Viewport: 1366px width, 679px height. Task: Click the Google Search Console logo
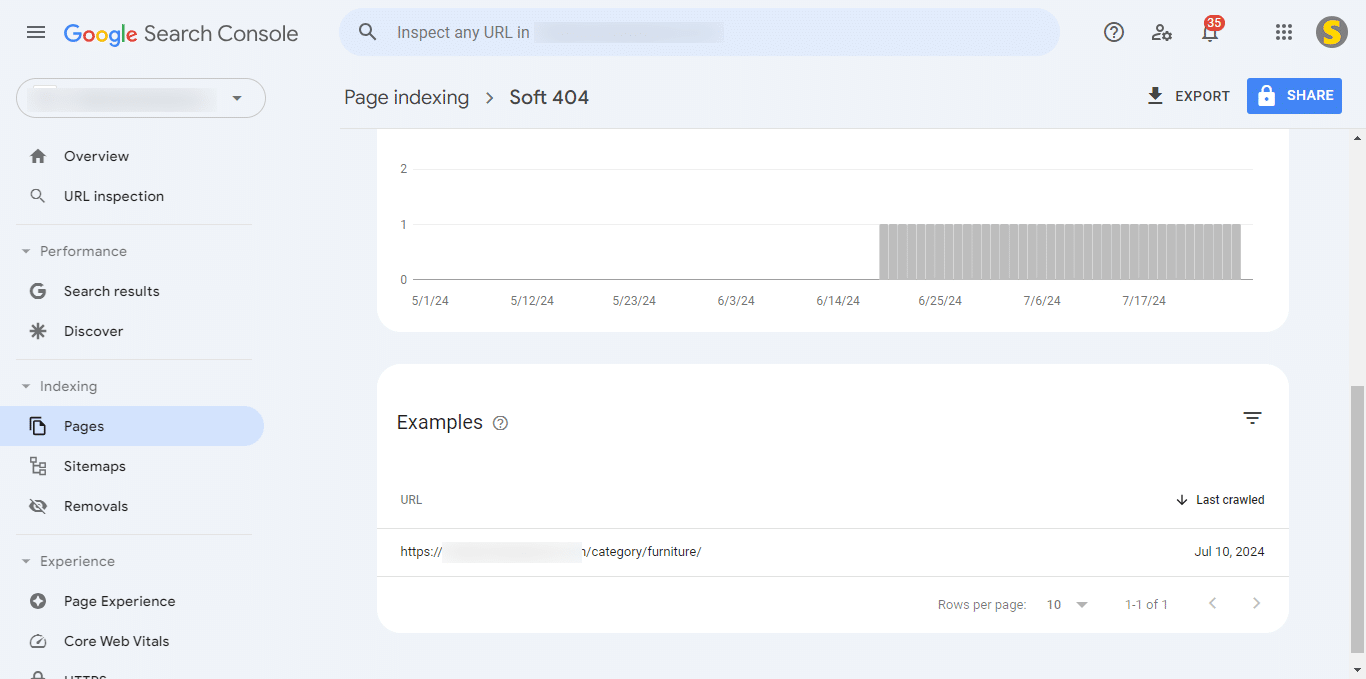click(181, 33)
